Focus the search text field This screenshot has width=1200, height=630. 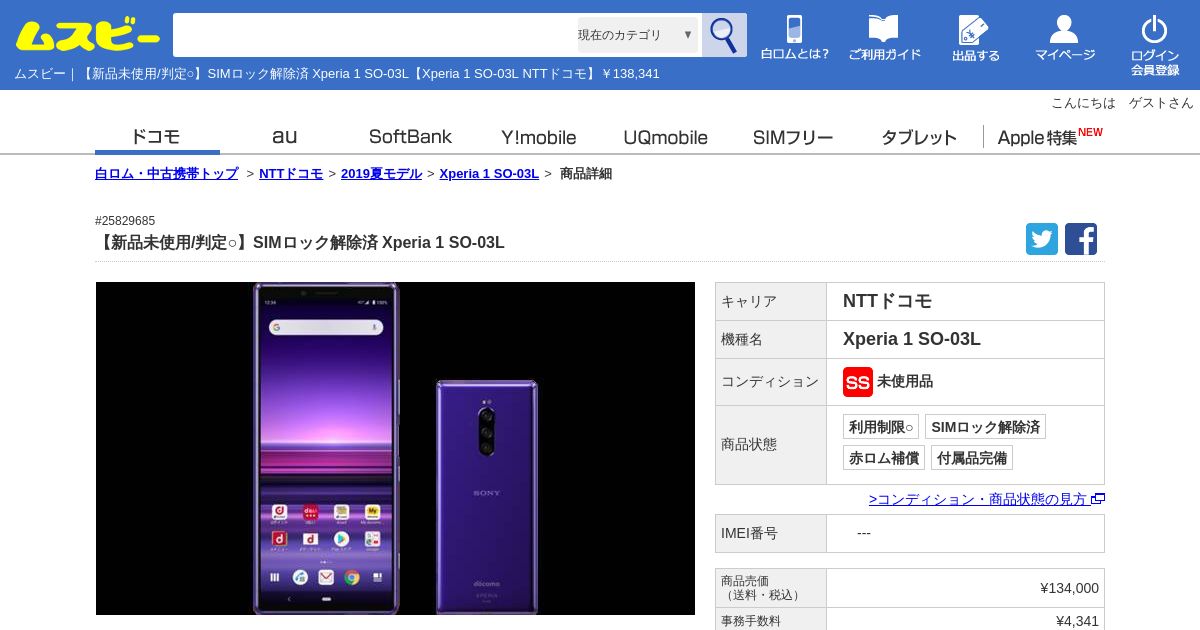click(375, 35)
